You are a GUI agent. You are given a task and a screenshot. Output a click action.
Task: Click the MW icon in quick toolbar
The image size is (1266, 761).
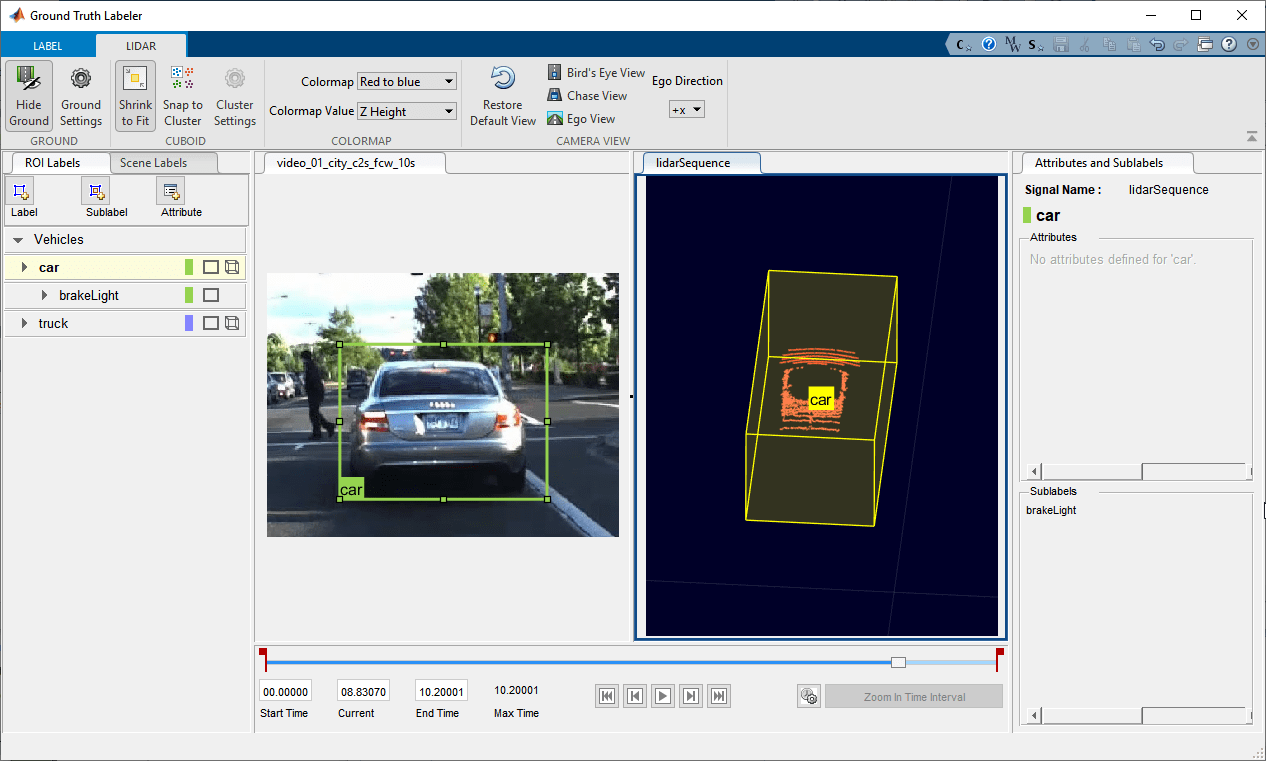point(1012,44)
